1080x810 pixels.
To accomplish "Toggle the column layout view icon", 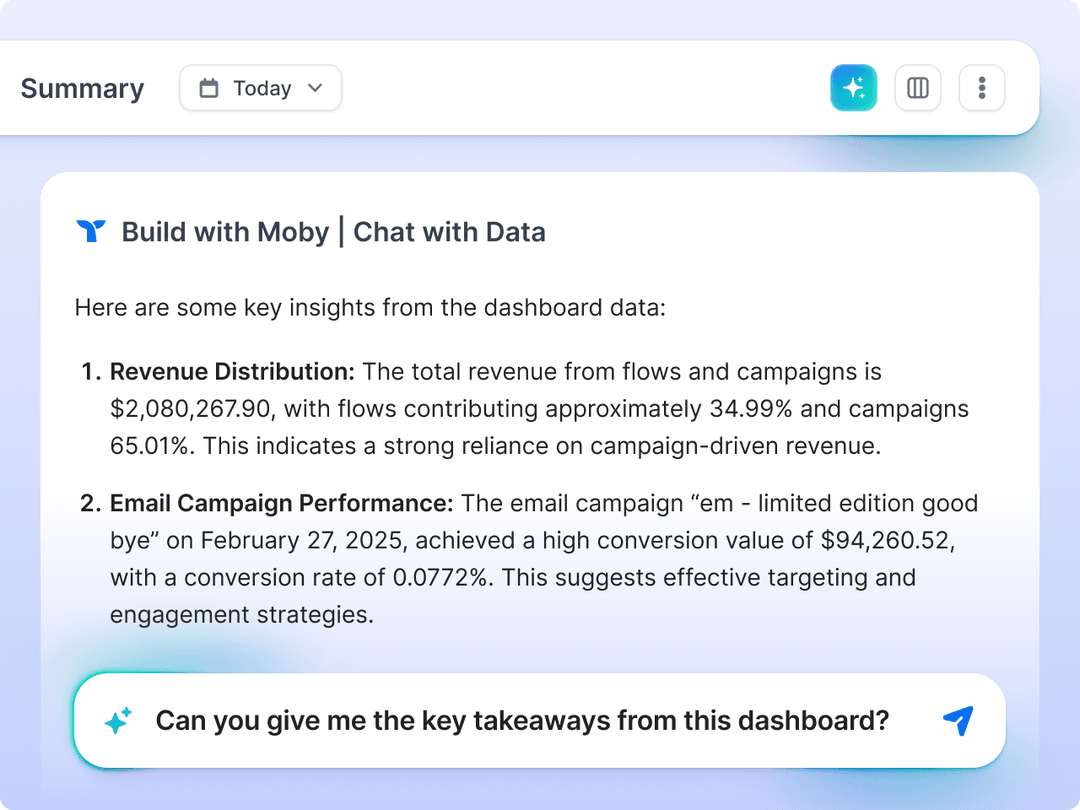I will pyautogui.click(x=917, y=87).
